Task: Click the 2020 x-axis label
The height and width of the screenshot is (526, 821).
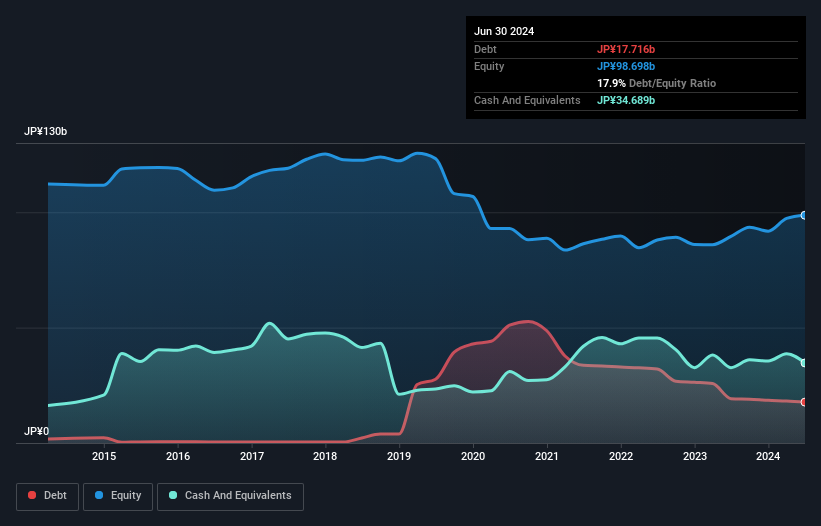Action: tap(473, 456)
